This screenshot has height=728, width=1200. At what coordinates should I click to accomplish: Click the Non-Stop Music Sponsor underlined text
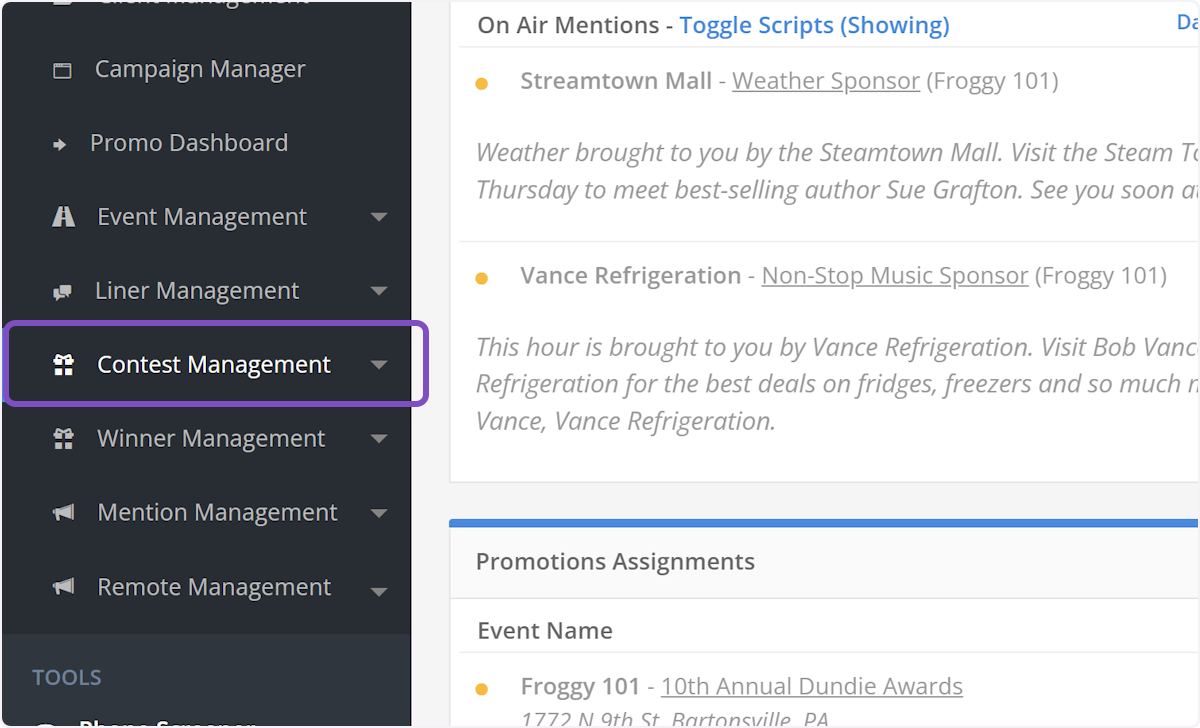click(x=894, y=276)
